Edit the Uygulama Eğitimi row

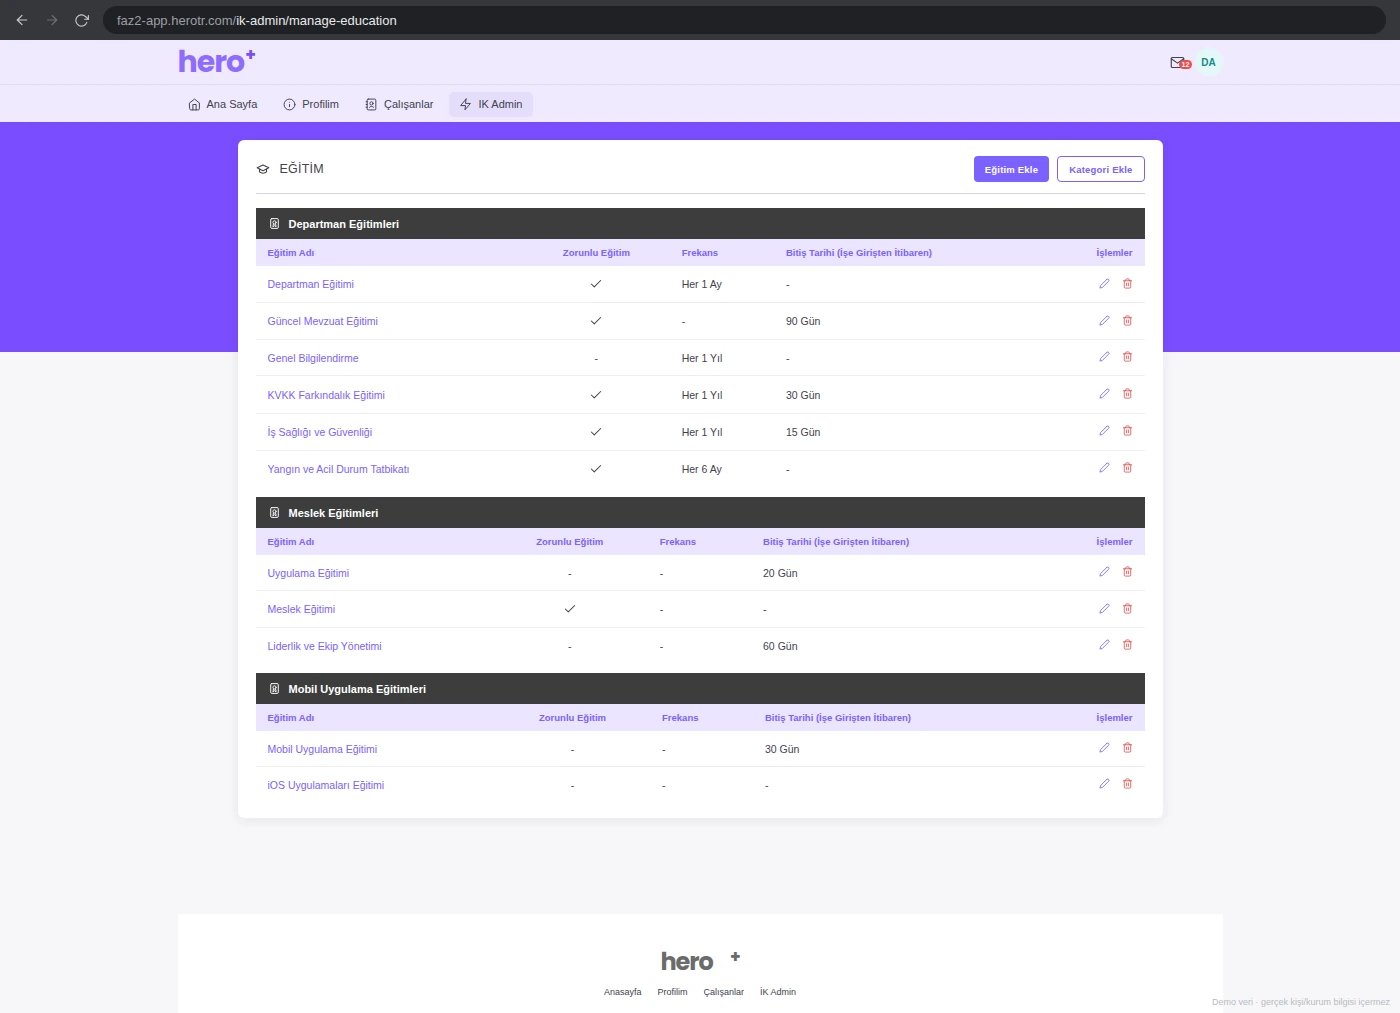[x=1104, y=572]
